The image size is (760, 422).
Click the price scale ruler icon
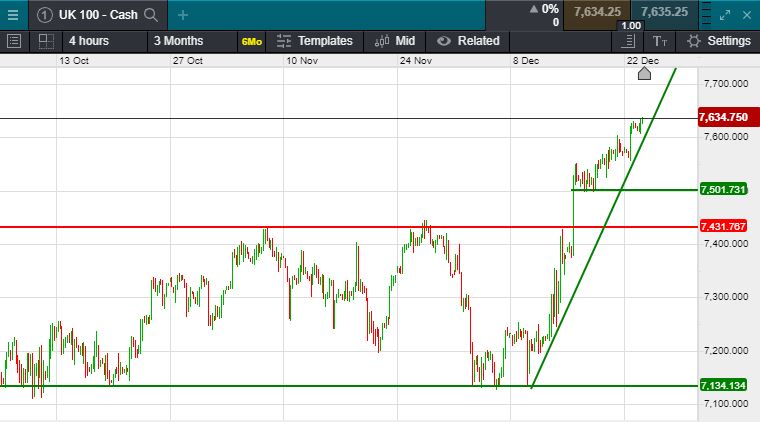tap(628, 41)
